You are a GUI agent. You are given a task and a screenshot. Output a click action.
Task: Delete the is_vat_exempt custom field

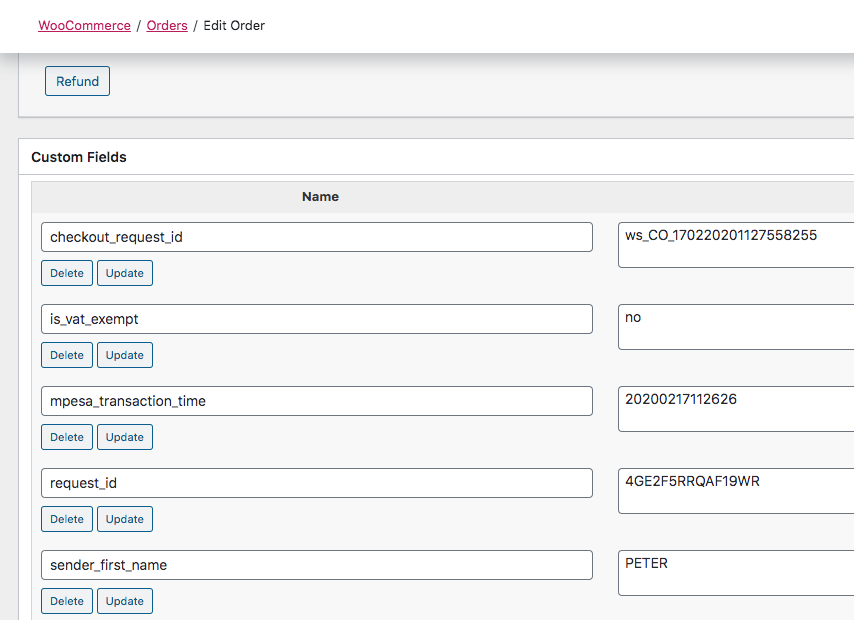coord(67,355)
